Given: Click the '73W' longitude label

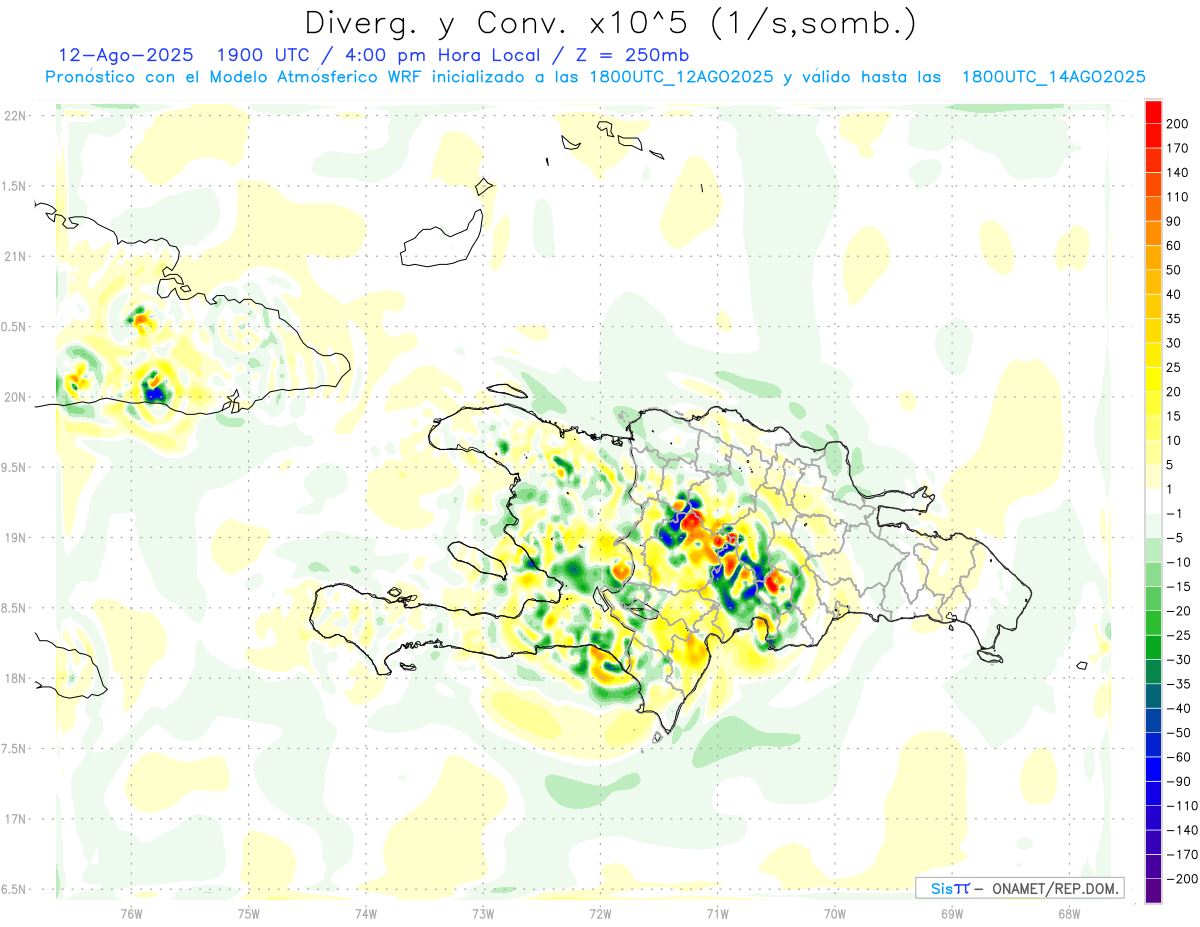Looking at the screenshot, I should tap(483, 913).
